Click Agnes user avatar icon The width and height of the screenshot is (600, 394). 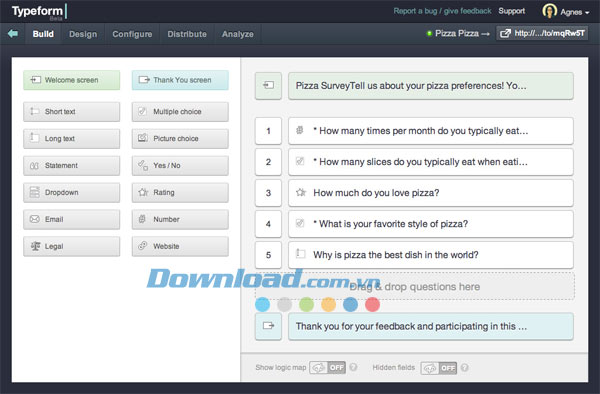click(549, 11)
